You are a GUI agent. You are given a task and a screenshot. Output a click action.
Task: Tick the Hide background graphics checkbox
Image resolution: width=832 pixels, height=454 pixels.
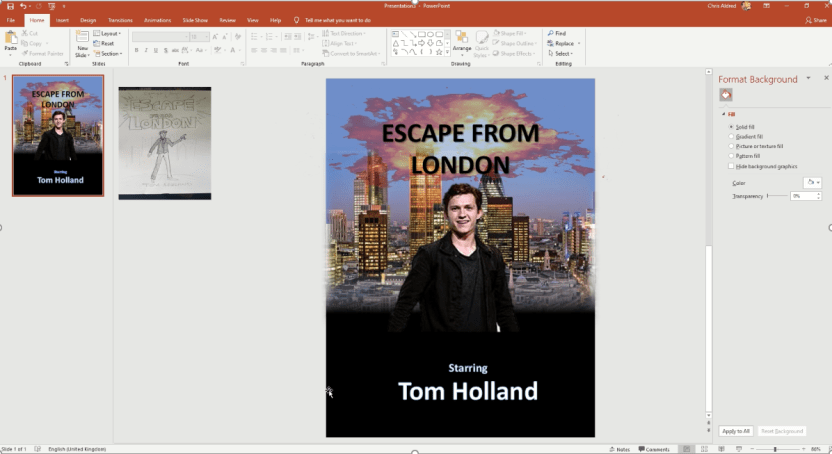(732, 165)
